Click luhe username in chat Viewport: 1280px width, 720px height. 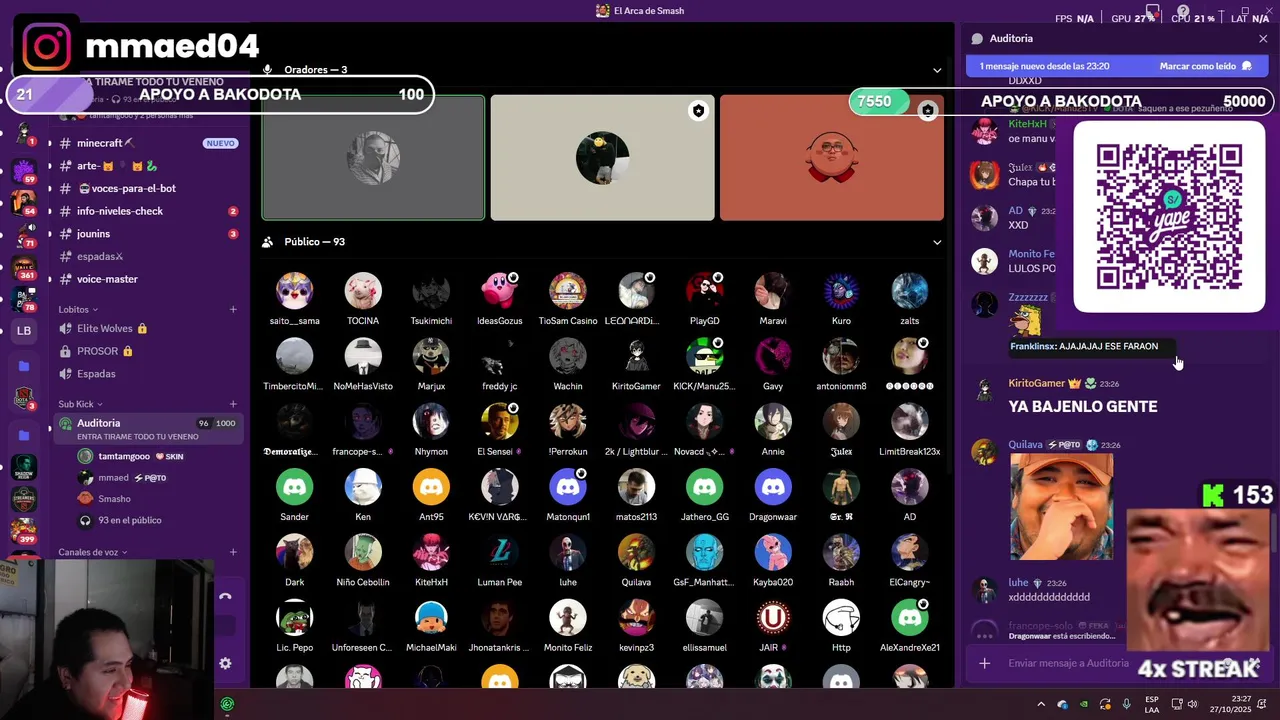pos(1018,582)
